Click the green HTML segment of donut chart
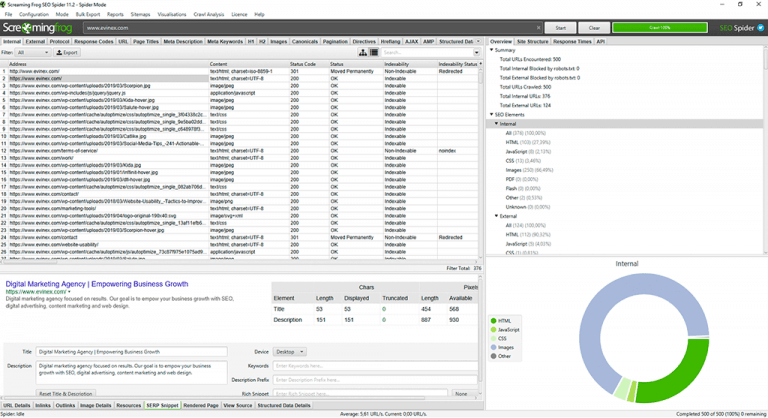 click(681, 377)
